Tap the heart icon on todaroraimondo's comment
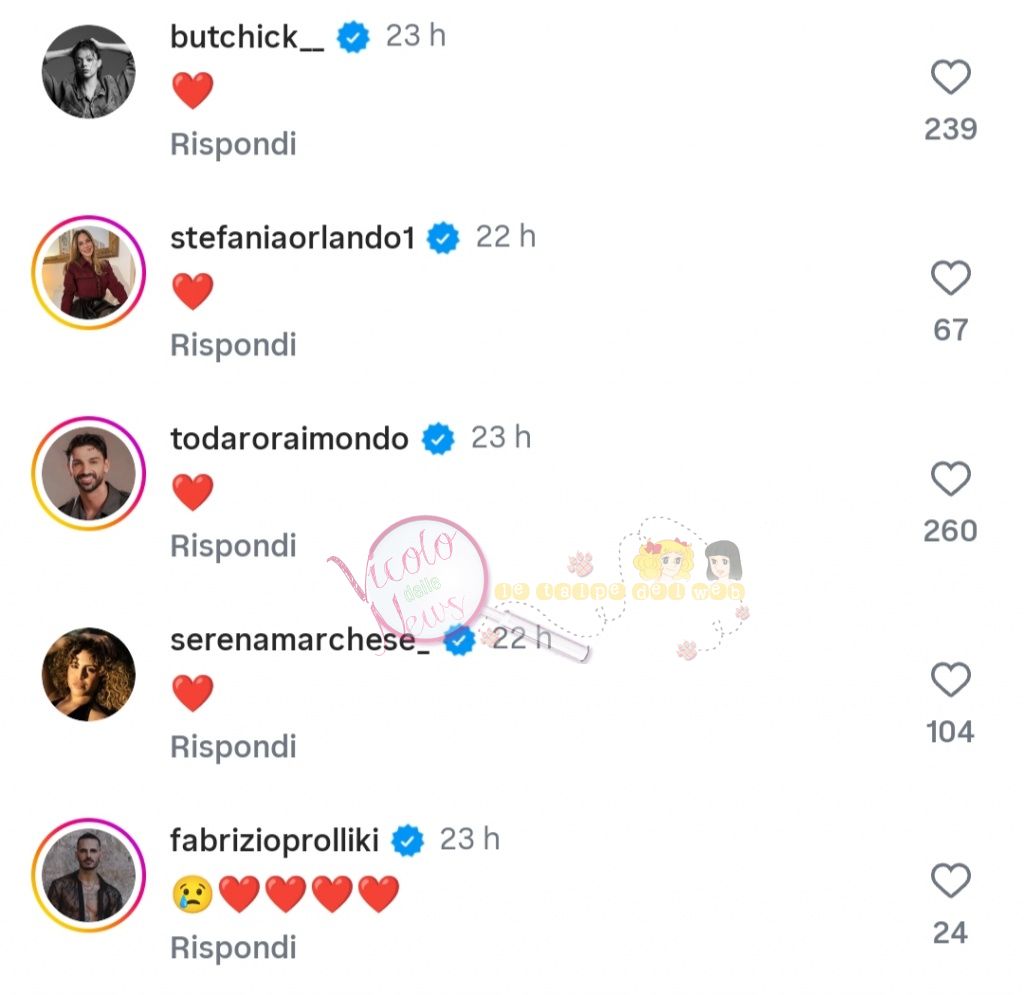This screenshot has width=1024, height=995. click(950, 480)
